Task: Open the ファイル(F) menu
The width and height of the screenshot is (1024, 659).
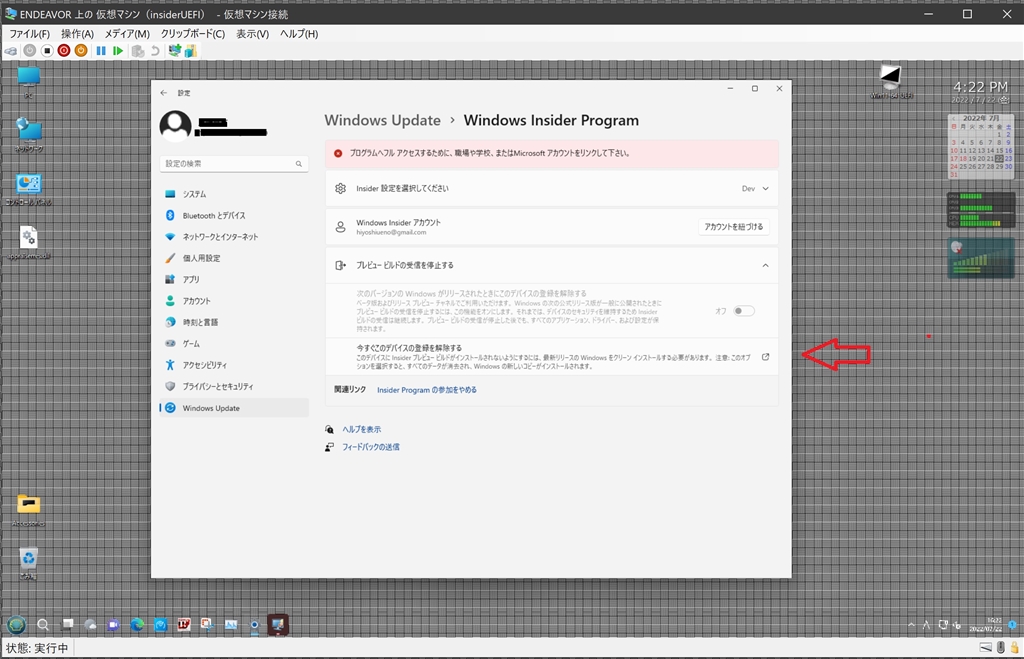Action: coord(29,34)
